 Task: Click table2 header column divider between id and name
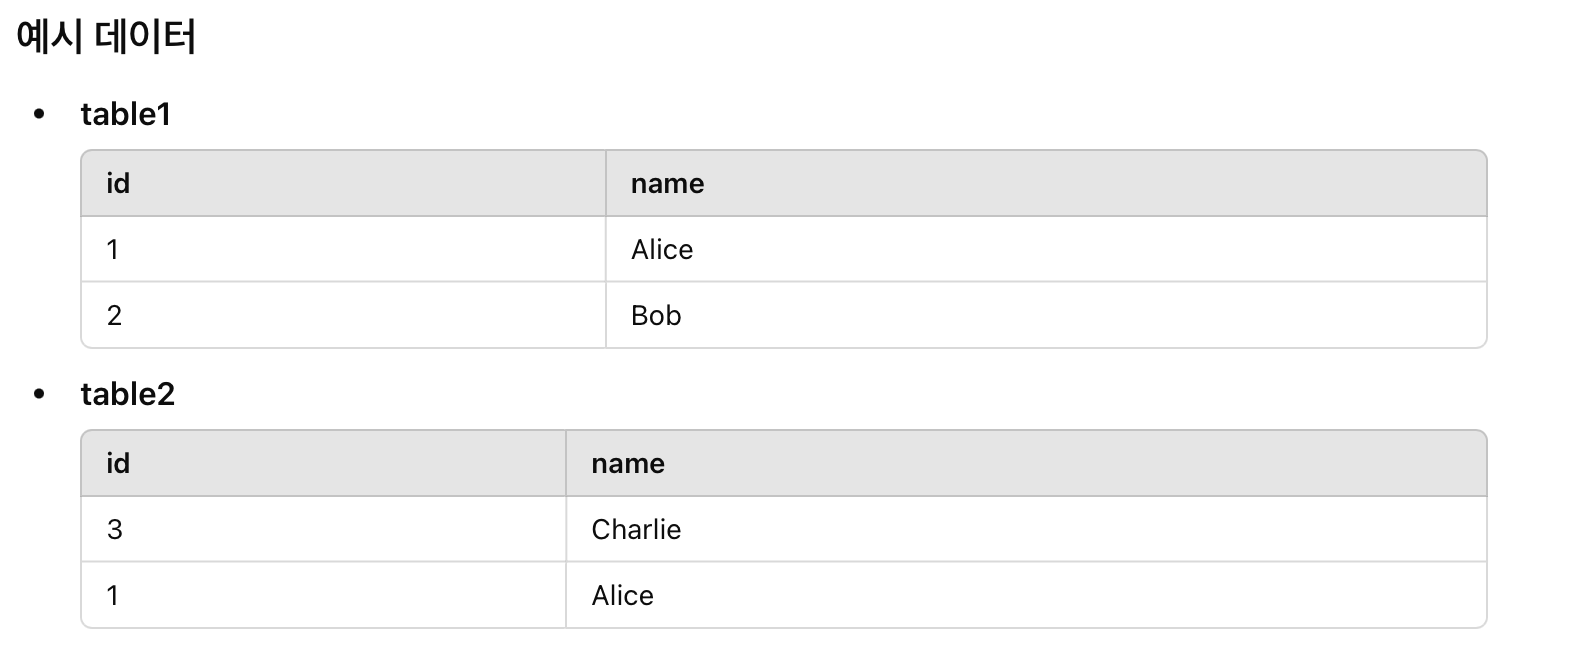click(566, 464)
